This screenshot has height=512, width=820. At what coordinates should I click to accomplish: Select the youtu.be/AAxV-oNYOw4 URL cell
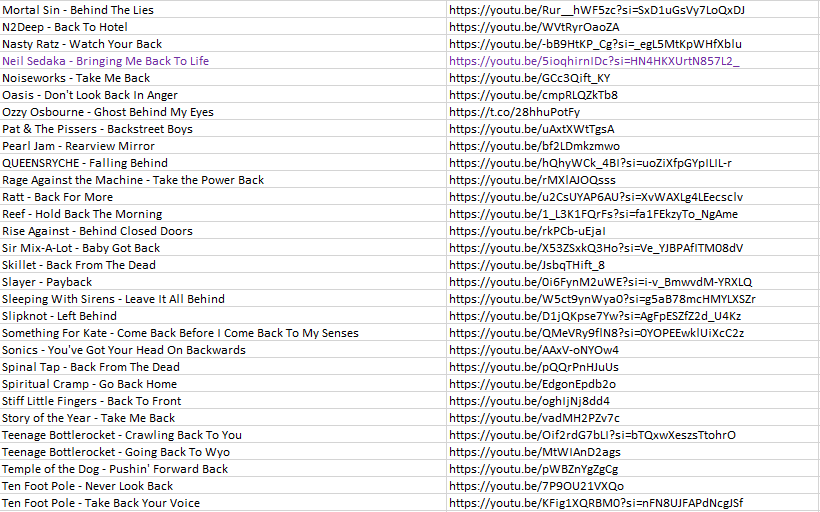(x=633, y=349)
